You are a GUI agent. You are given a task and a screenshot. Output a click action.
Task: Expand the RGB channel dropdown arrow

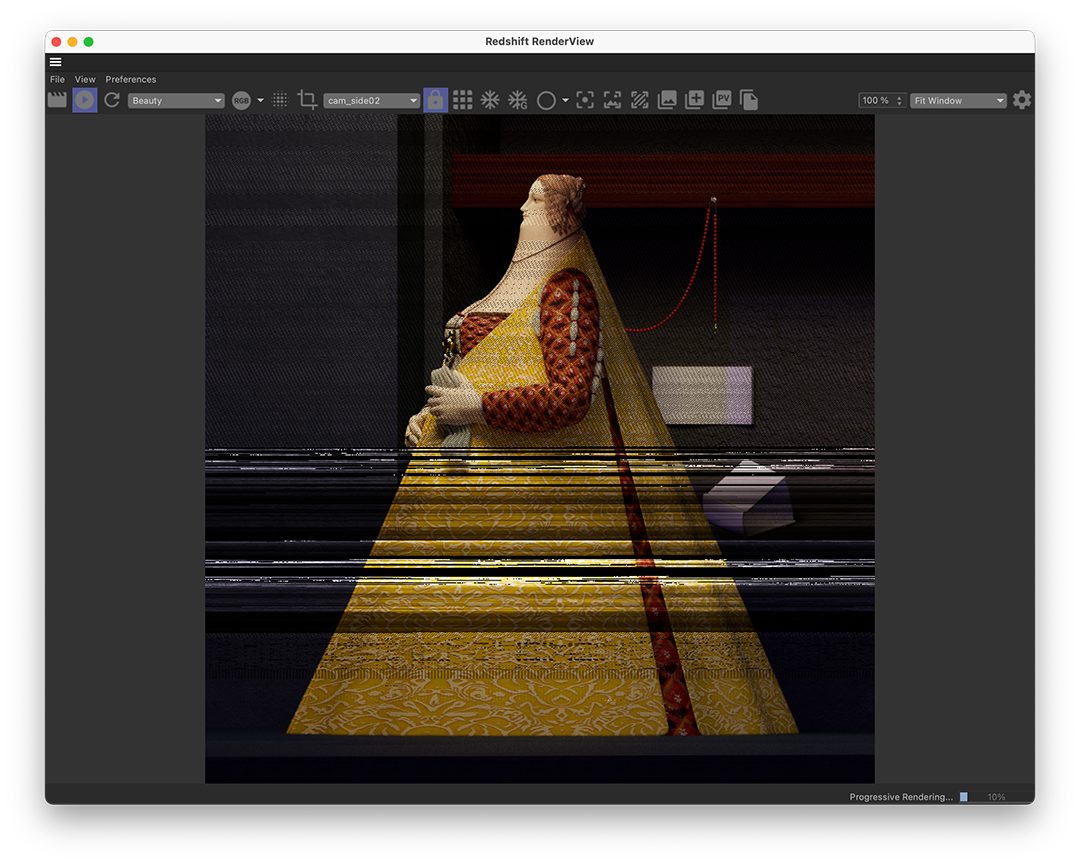point(260,101)
